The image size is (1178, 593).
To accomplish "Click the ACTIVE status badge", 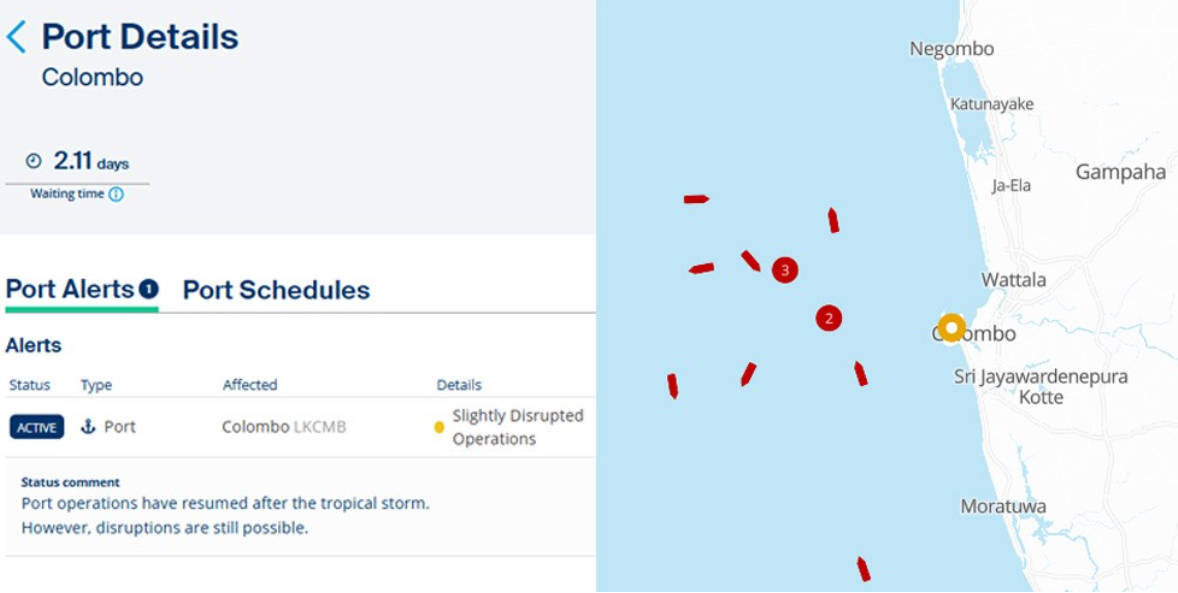I will tap(37, 427).
